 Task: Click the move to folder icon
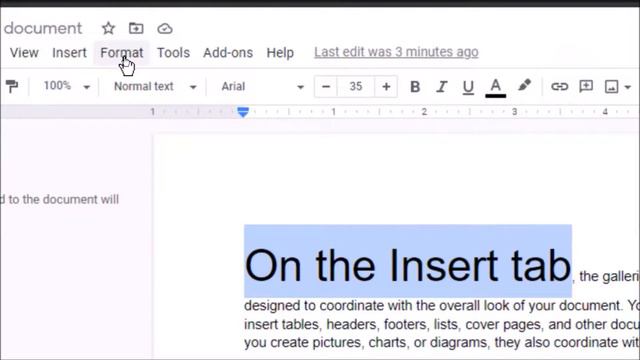coord(136,28)
